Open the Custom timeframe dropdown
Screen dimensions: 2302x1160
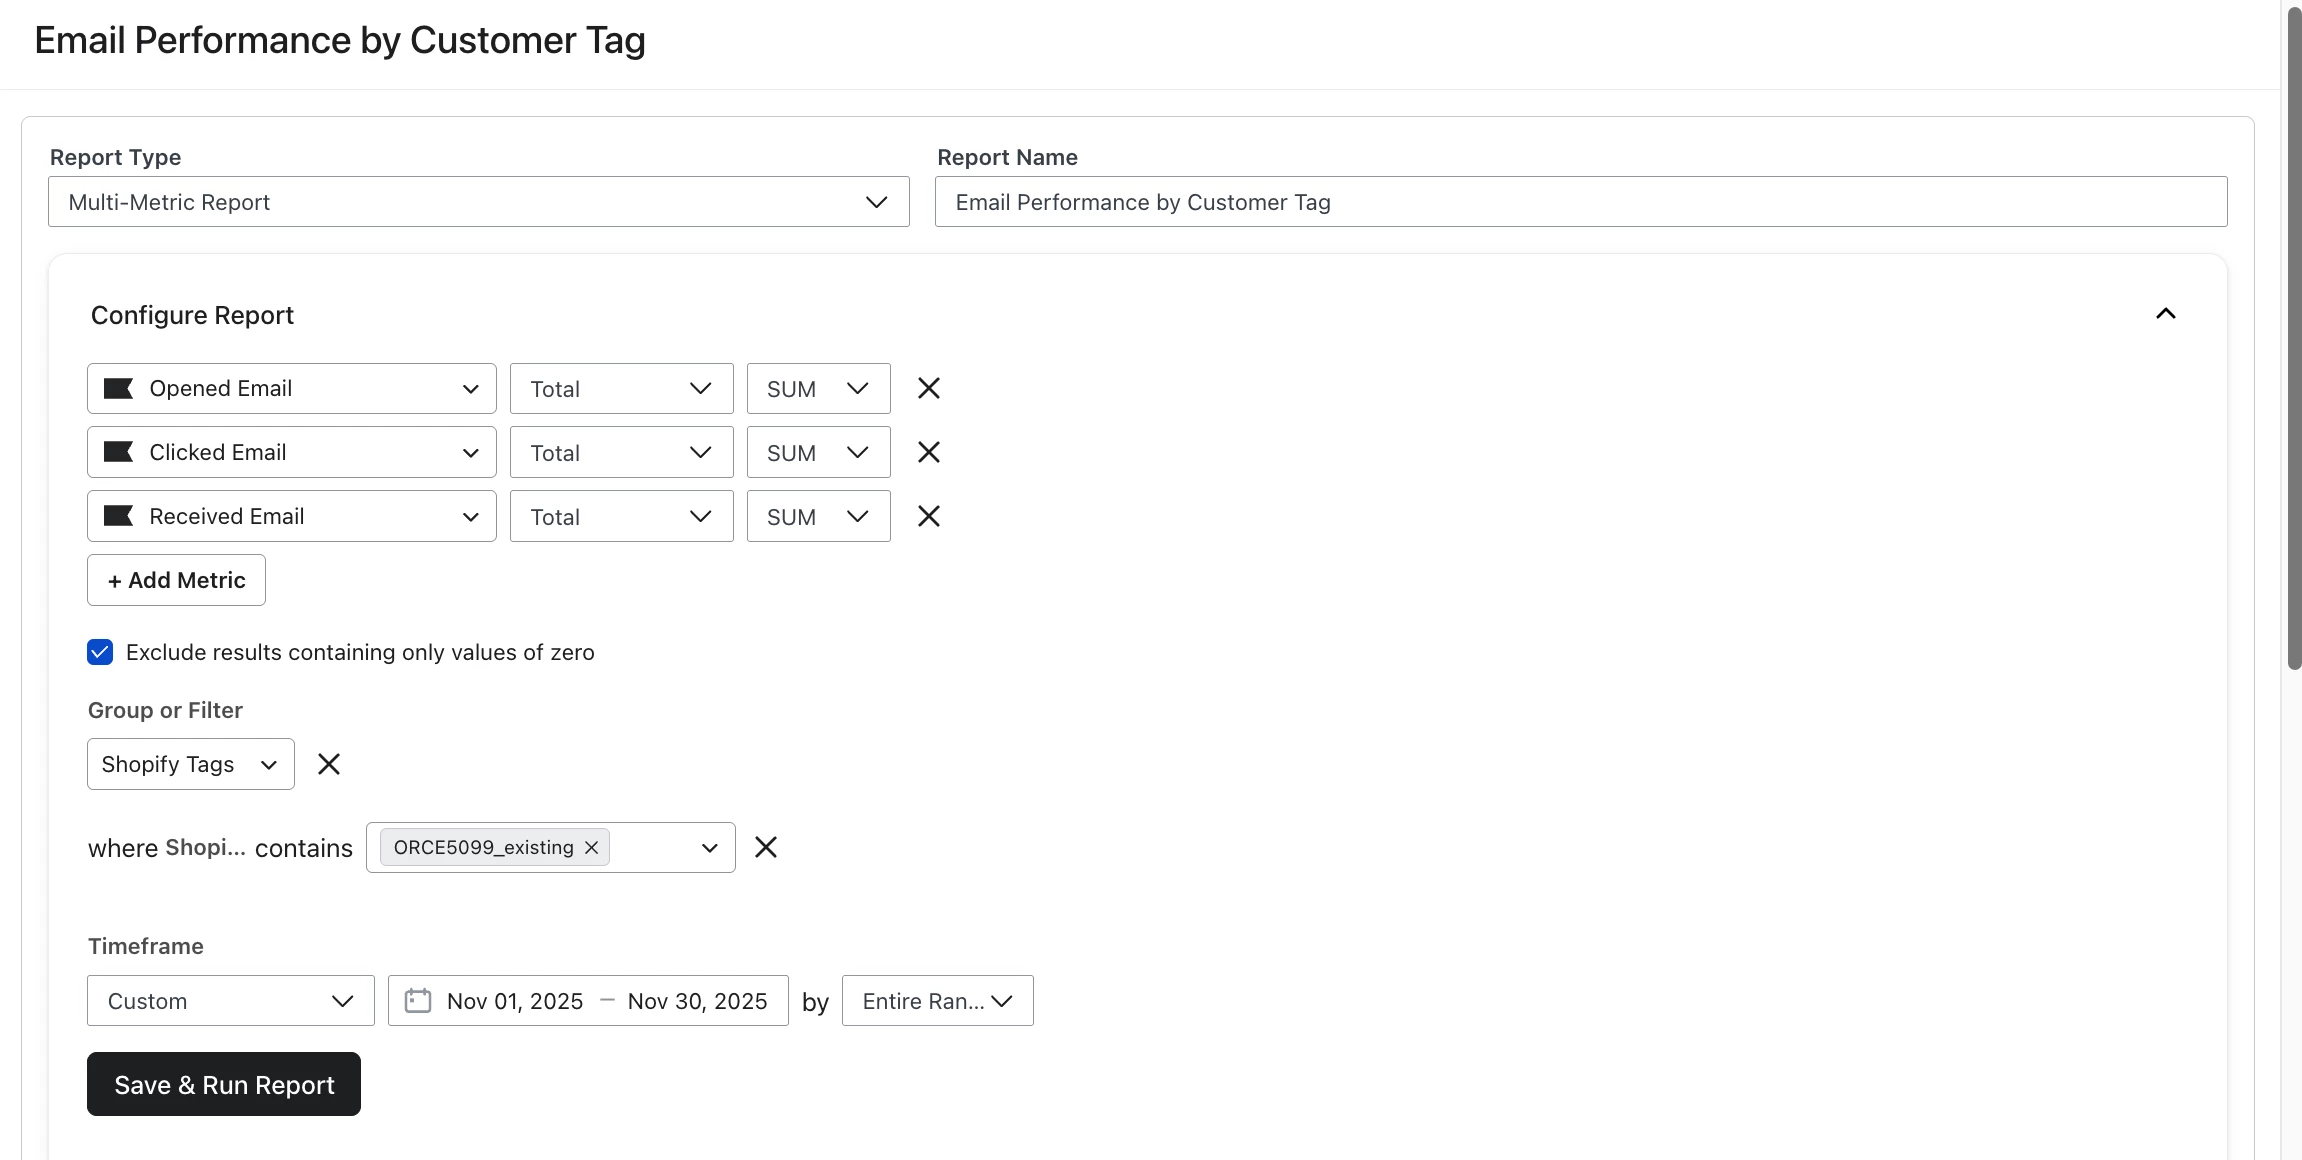230,1001
